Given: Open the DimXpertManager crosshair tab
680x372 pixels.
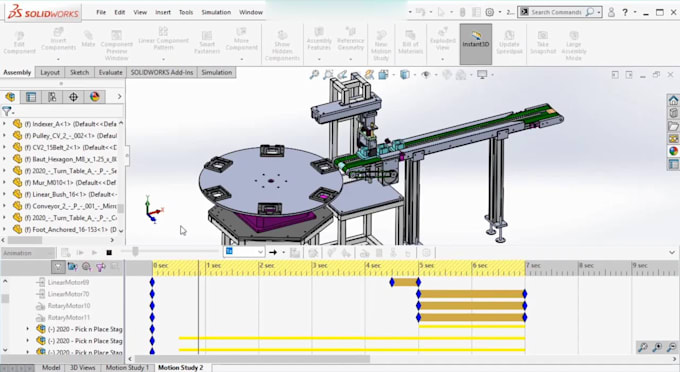Looking at the screenshot, I should 73,97.
